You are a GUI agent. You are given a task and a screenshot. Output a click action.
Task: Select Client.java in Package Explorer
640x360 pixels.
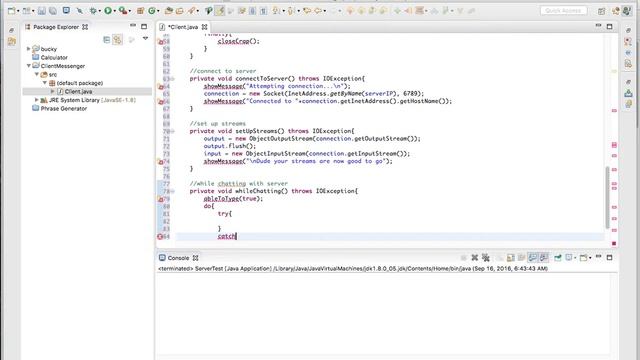78,91
